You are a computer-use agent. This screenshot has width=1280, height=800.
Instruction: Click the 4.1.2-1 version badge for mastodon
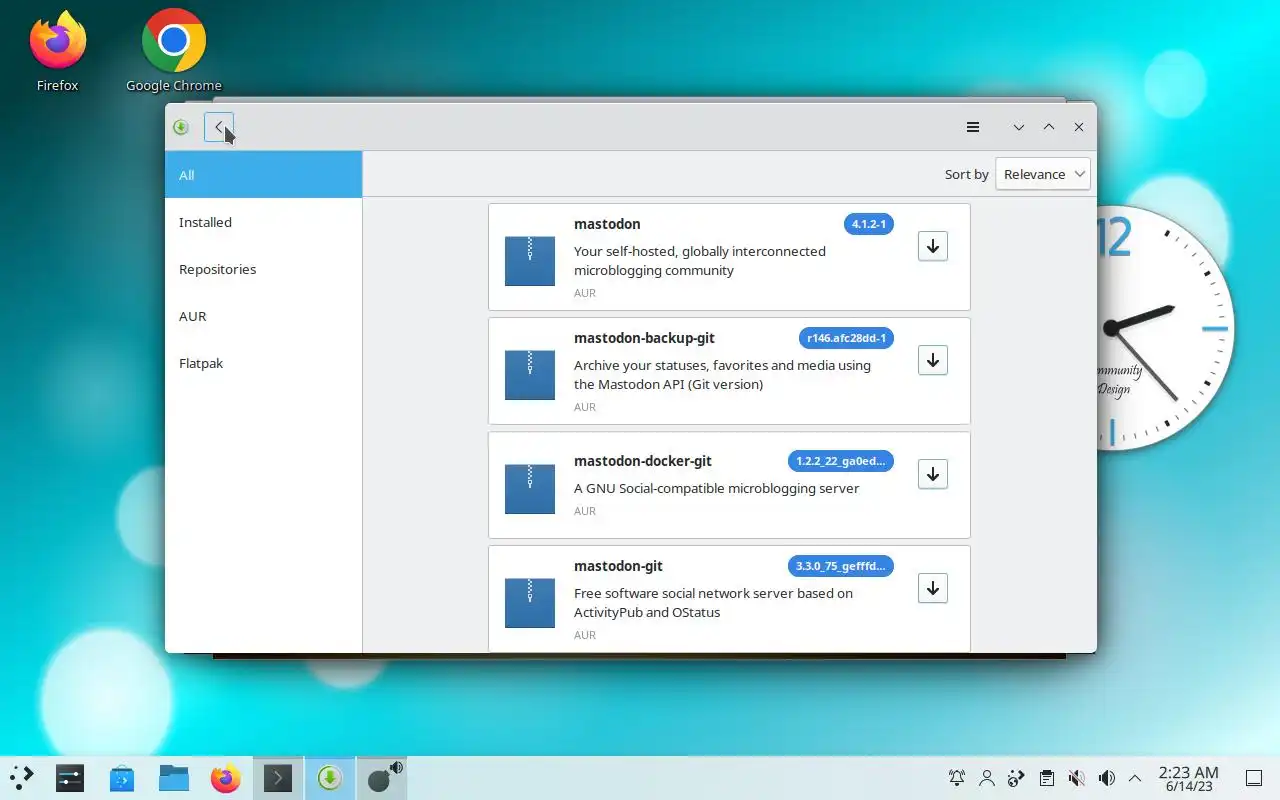869,224
